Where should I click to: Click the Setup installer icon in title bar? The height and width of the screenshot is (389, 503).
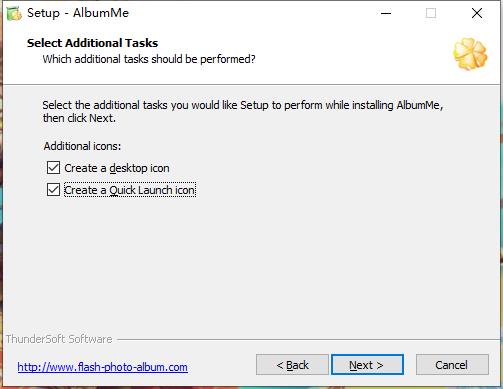click(x=14, y=13)
